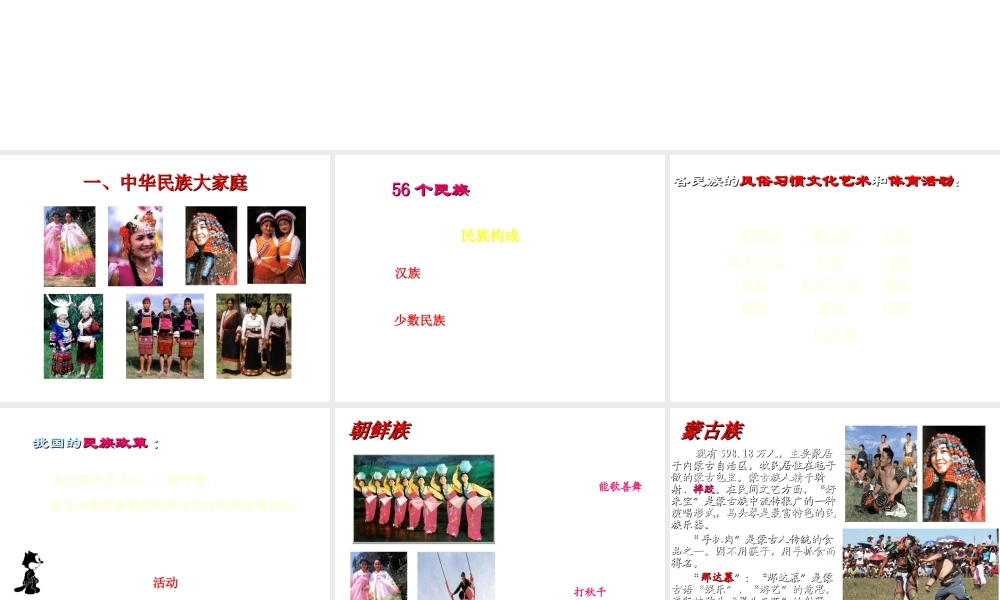Select Mongolian wrestling match crowd photo
Image resolution: width=1000 pixels, height=600 pixels.
921,564
